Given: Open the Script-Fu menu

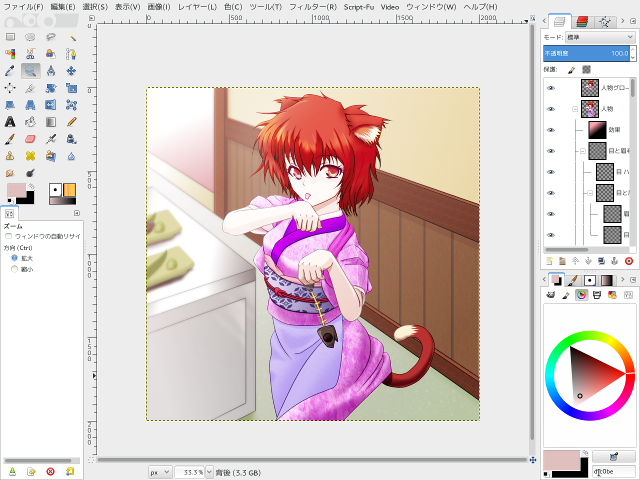Looking at the screenshot, I should click(x=359, y=7).
